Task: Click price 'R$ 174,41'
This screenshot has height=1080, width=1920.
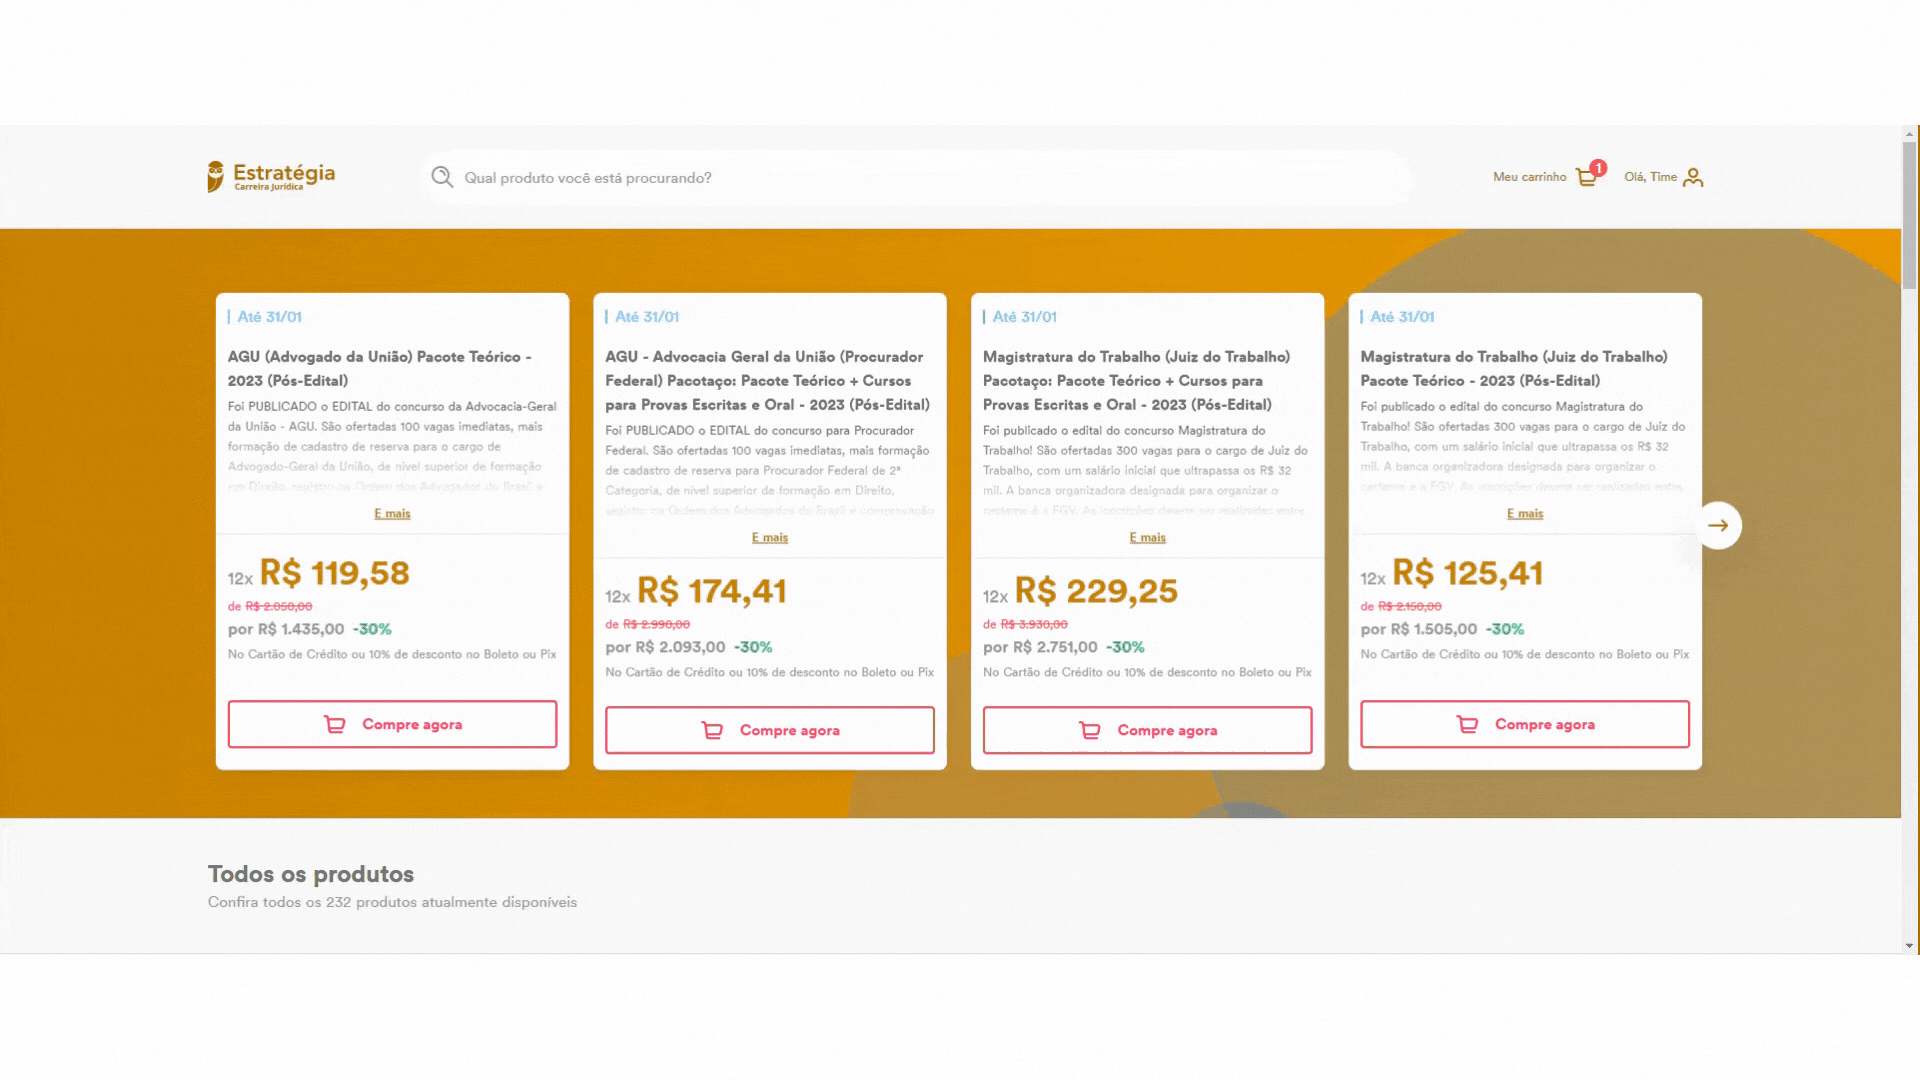Action: click(x=711, y=591)
